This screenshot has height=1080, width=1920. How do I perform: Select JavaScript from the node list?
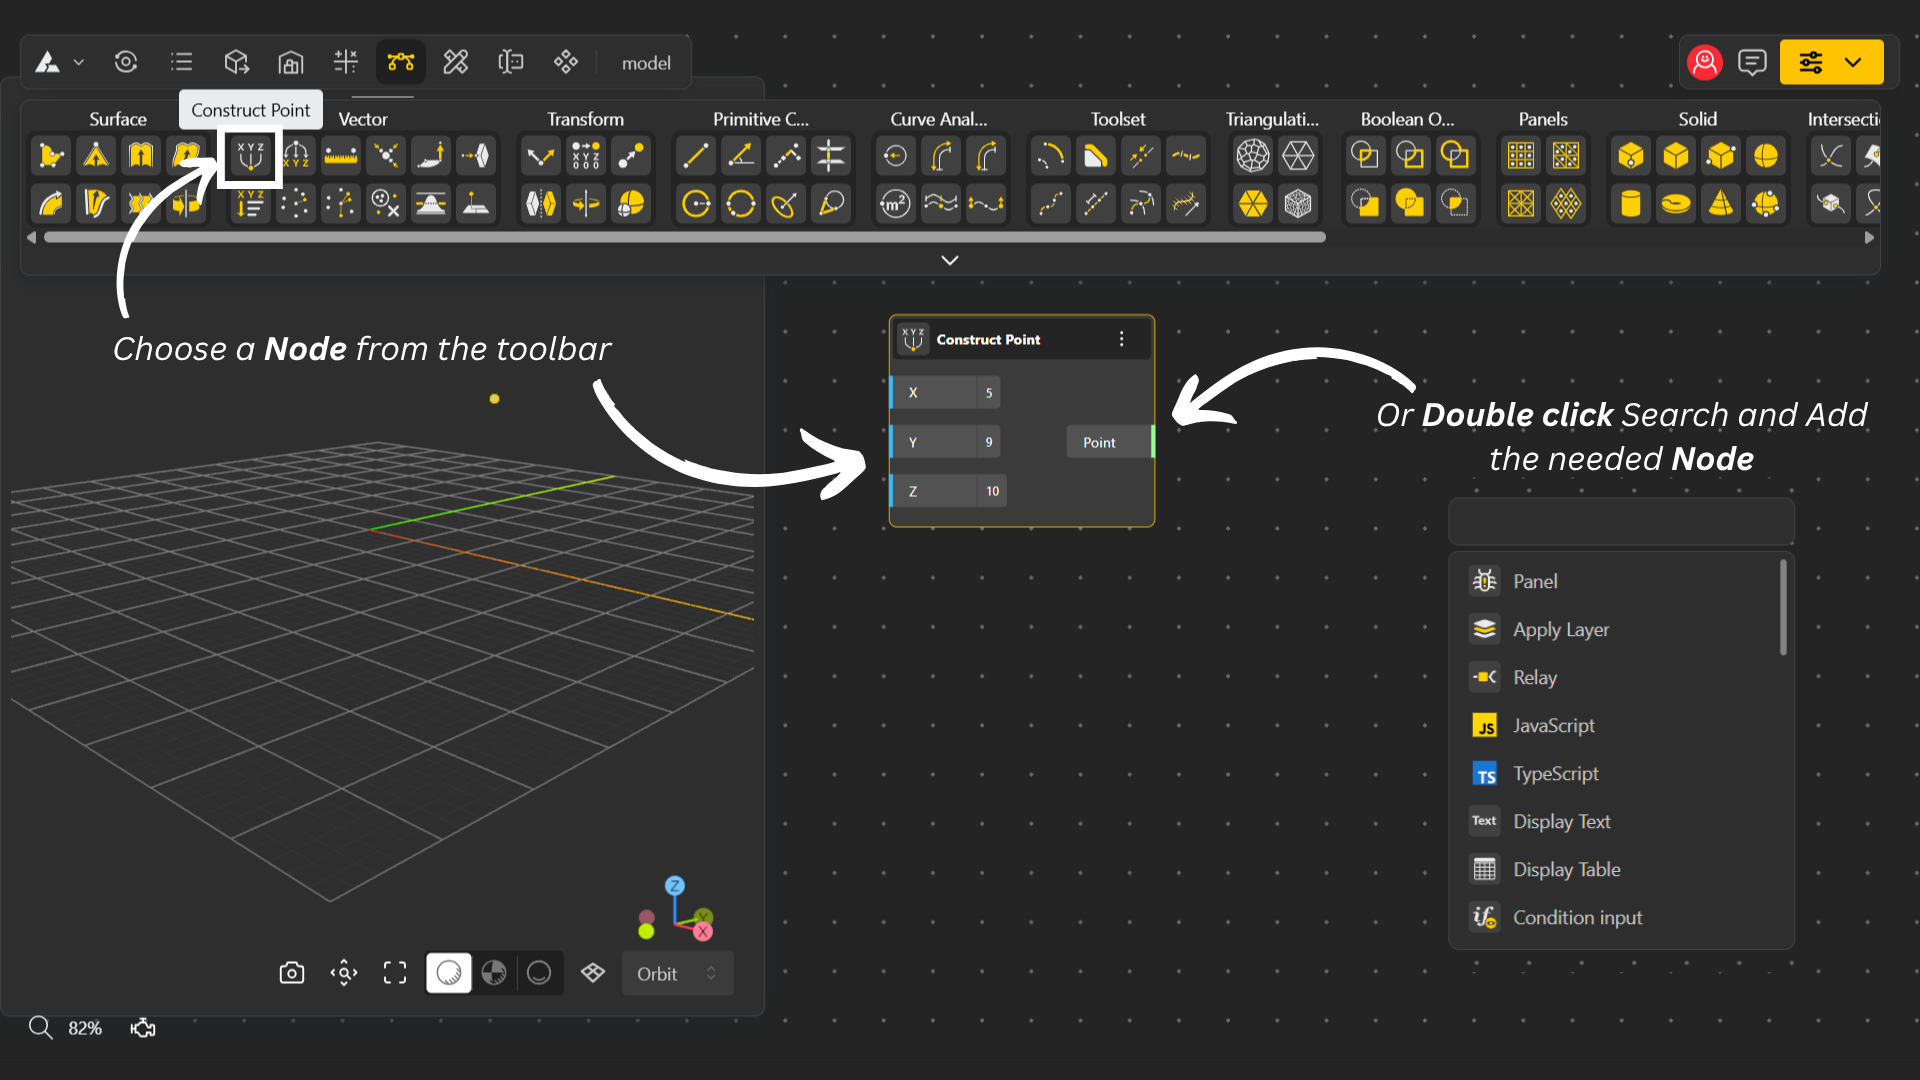pyautogui.click(x=1553, y=726)
